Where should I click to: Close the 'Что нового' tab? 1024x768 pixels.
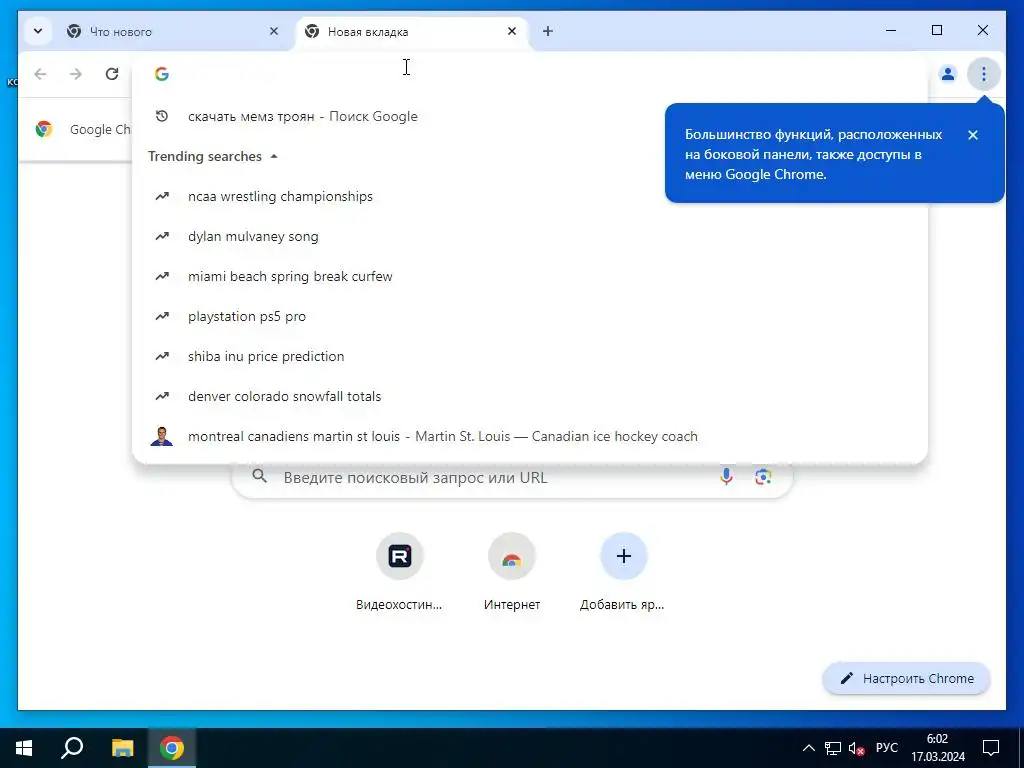pos(274,31)
